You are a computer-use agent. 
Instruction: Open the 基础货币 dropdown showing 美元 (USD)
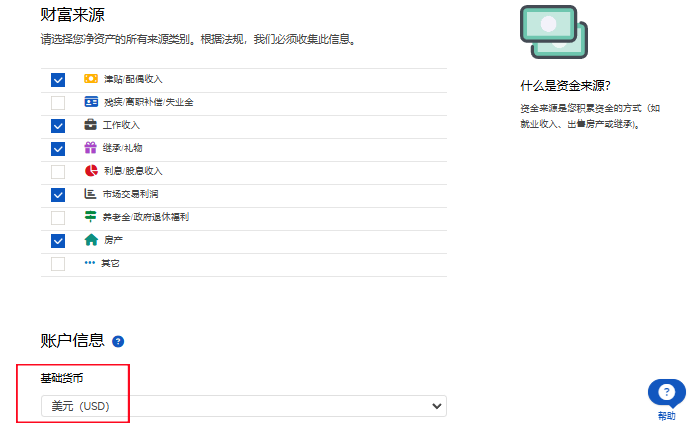click(243, 406)
